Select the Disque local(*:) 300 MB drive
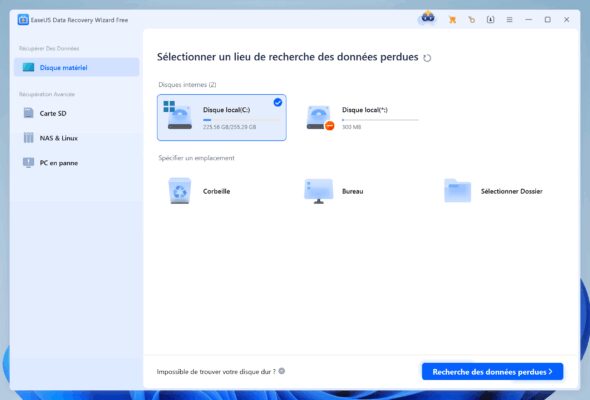 (x=362, y=117)
